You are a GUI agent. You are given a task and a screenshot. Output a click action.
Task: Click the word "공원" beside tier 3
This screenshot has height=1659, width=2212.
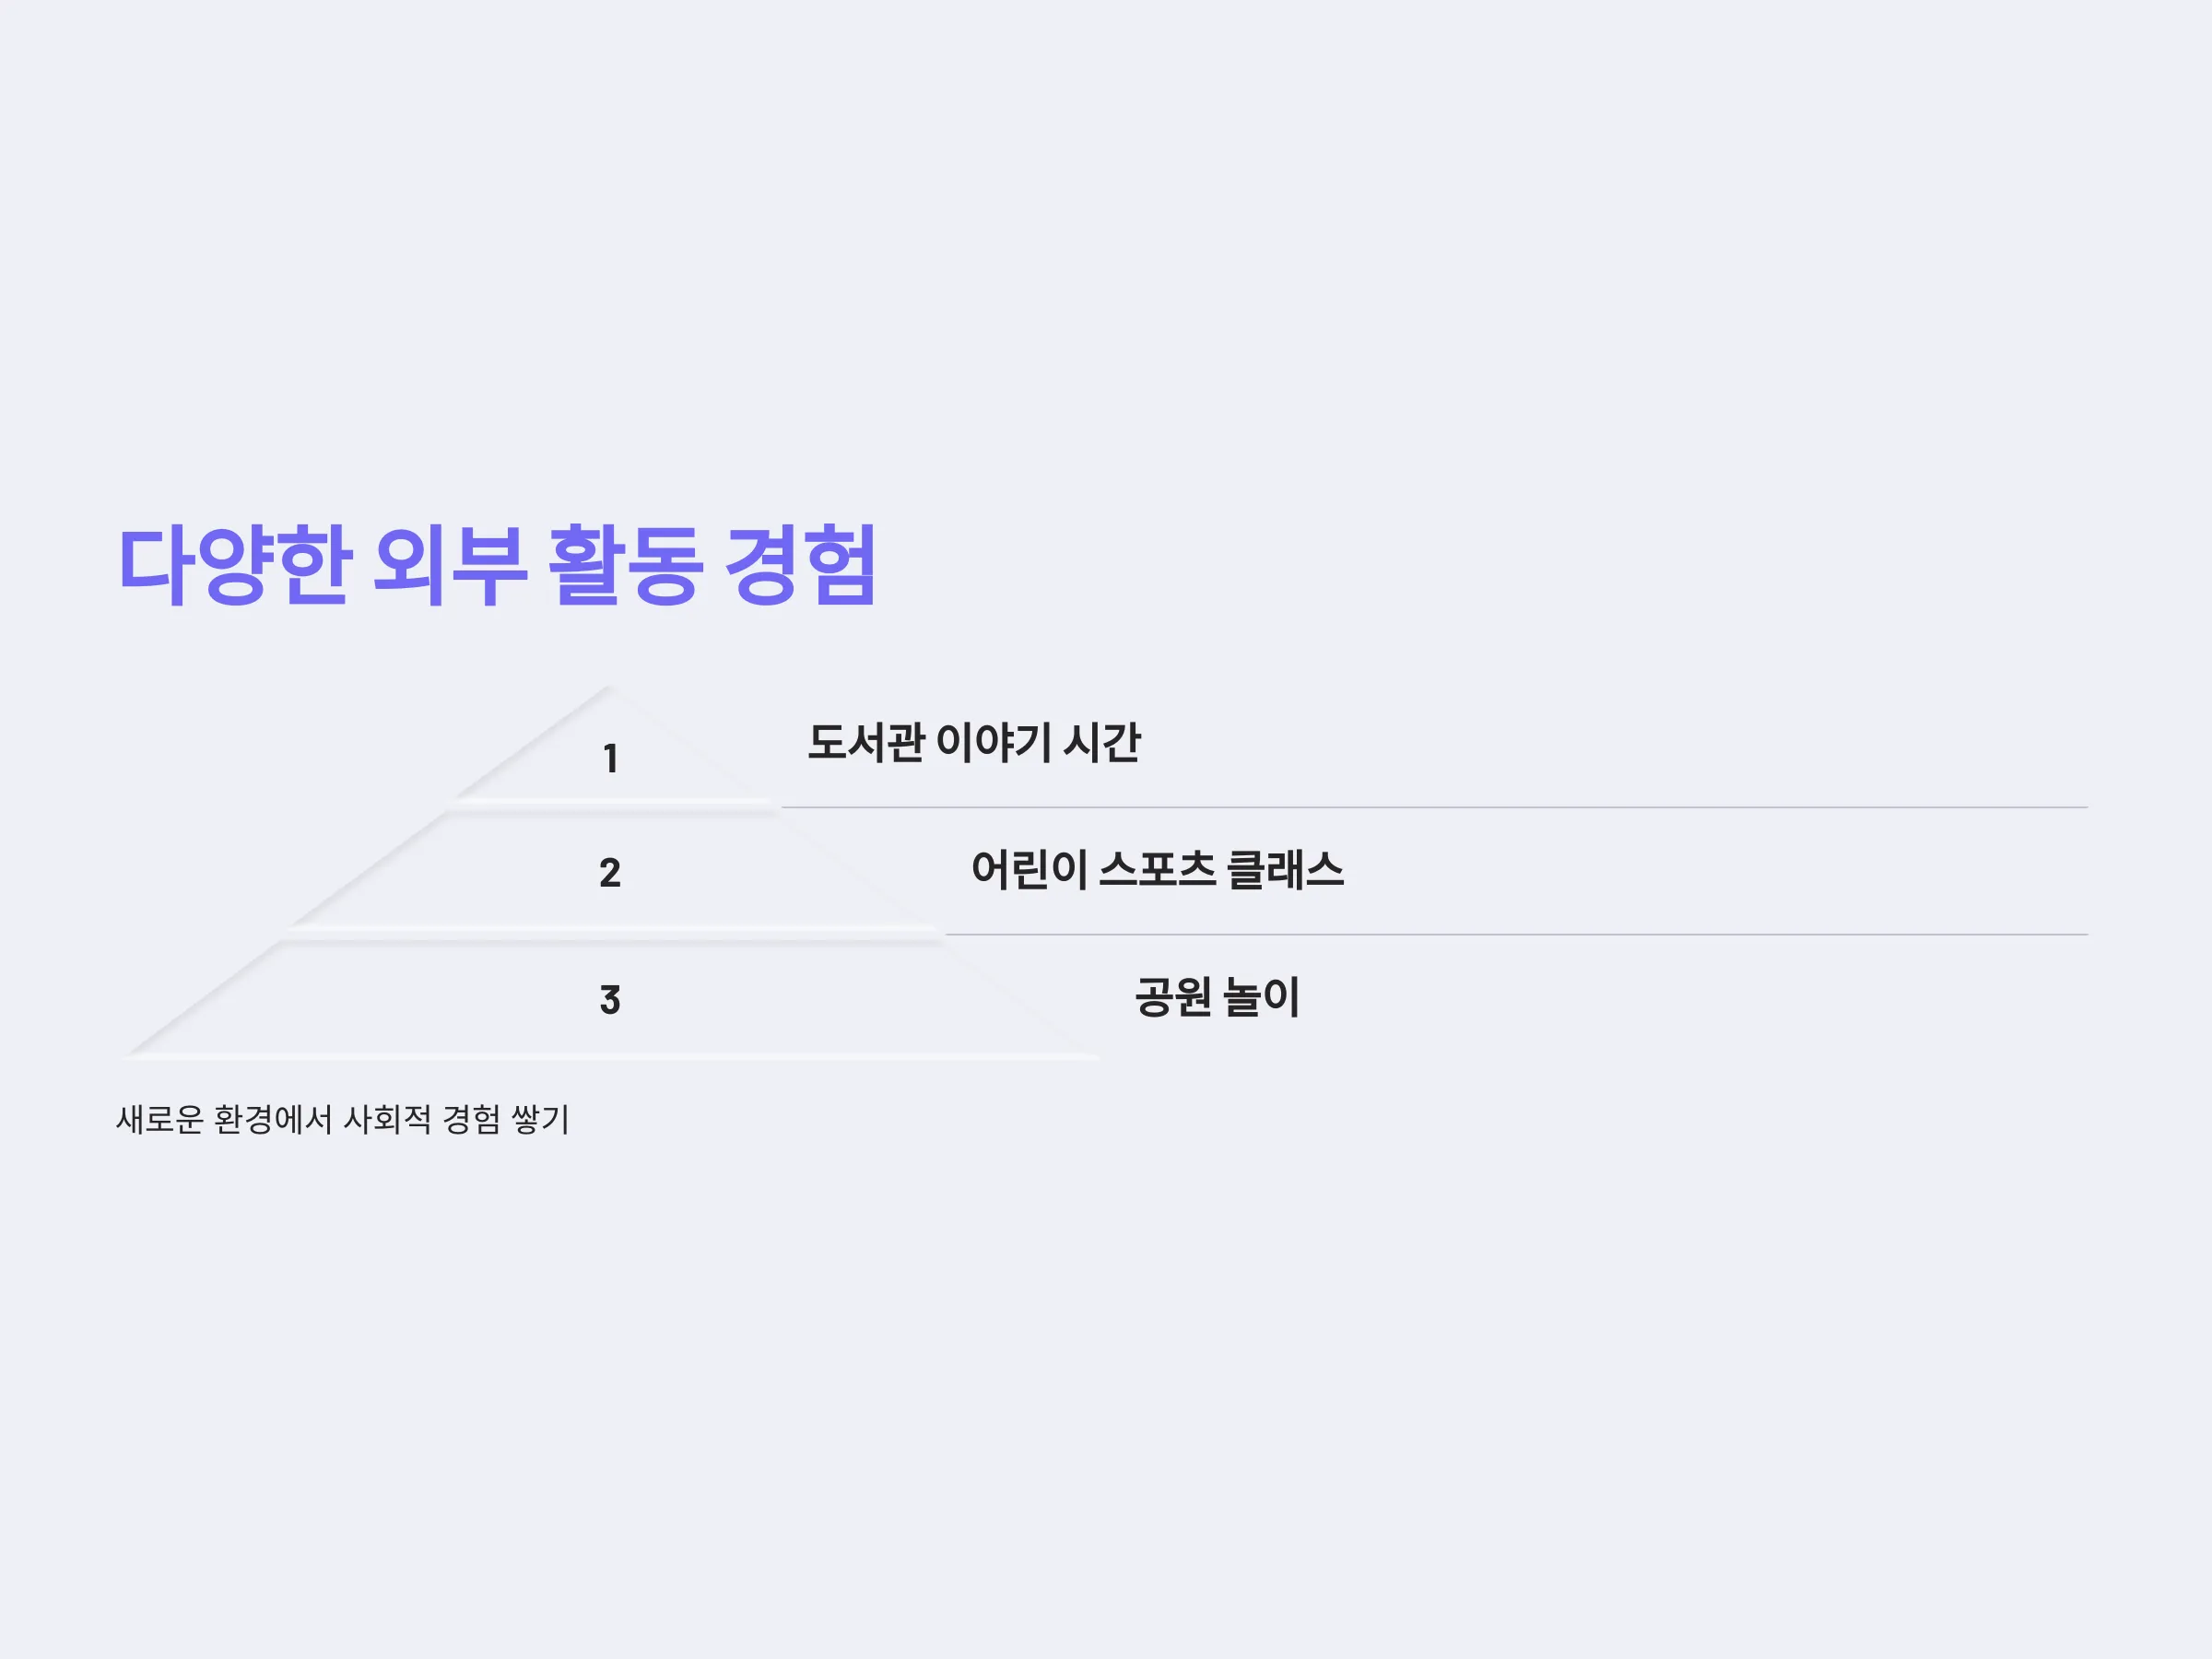coord(1173,997)
